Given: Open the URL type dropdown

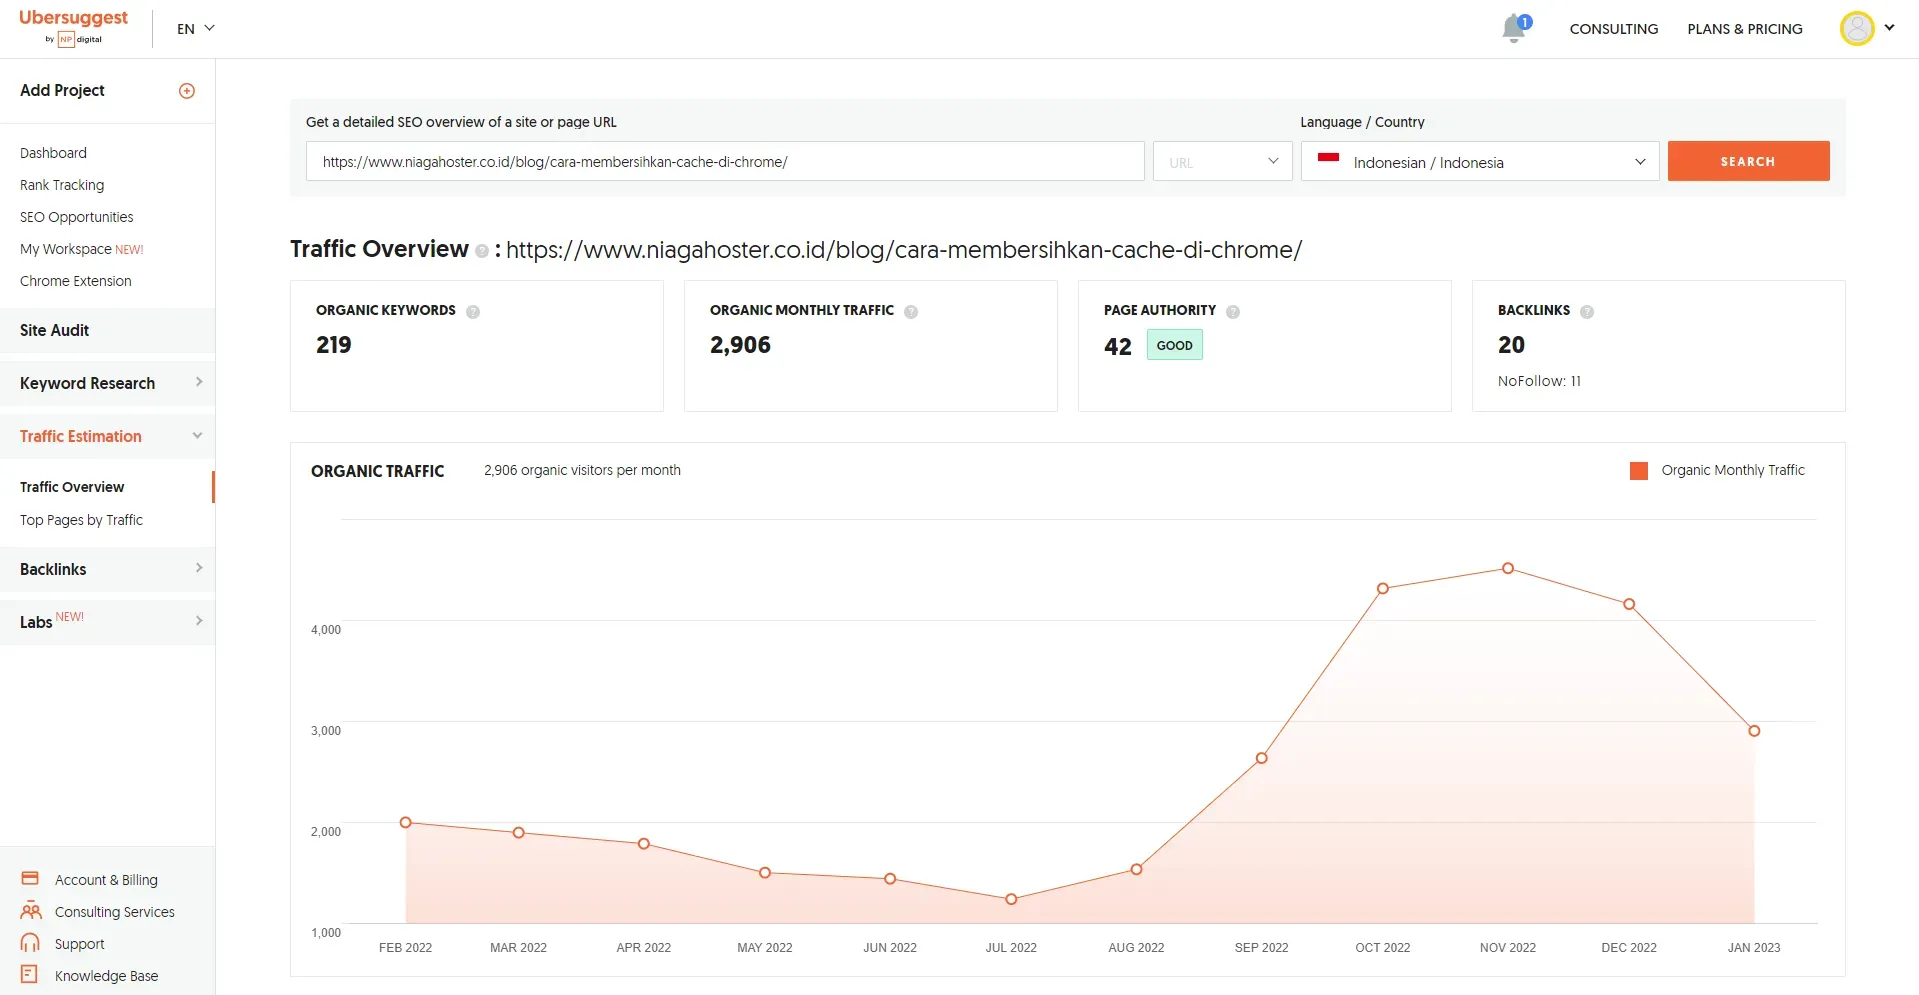Looking at the screenshot, I should [x=1222, y=162].
